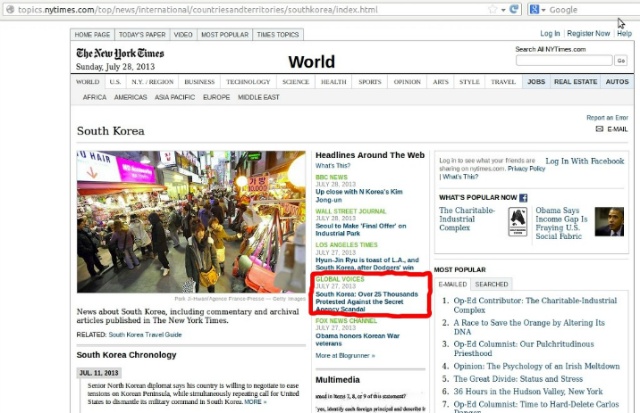Open the SPORTS section

tap(370, 82)
